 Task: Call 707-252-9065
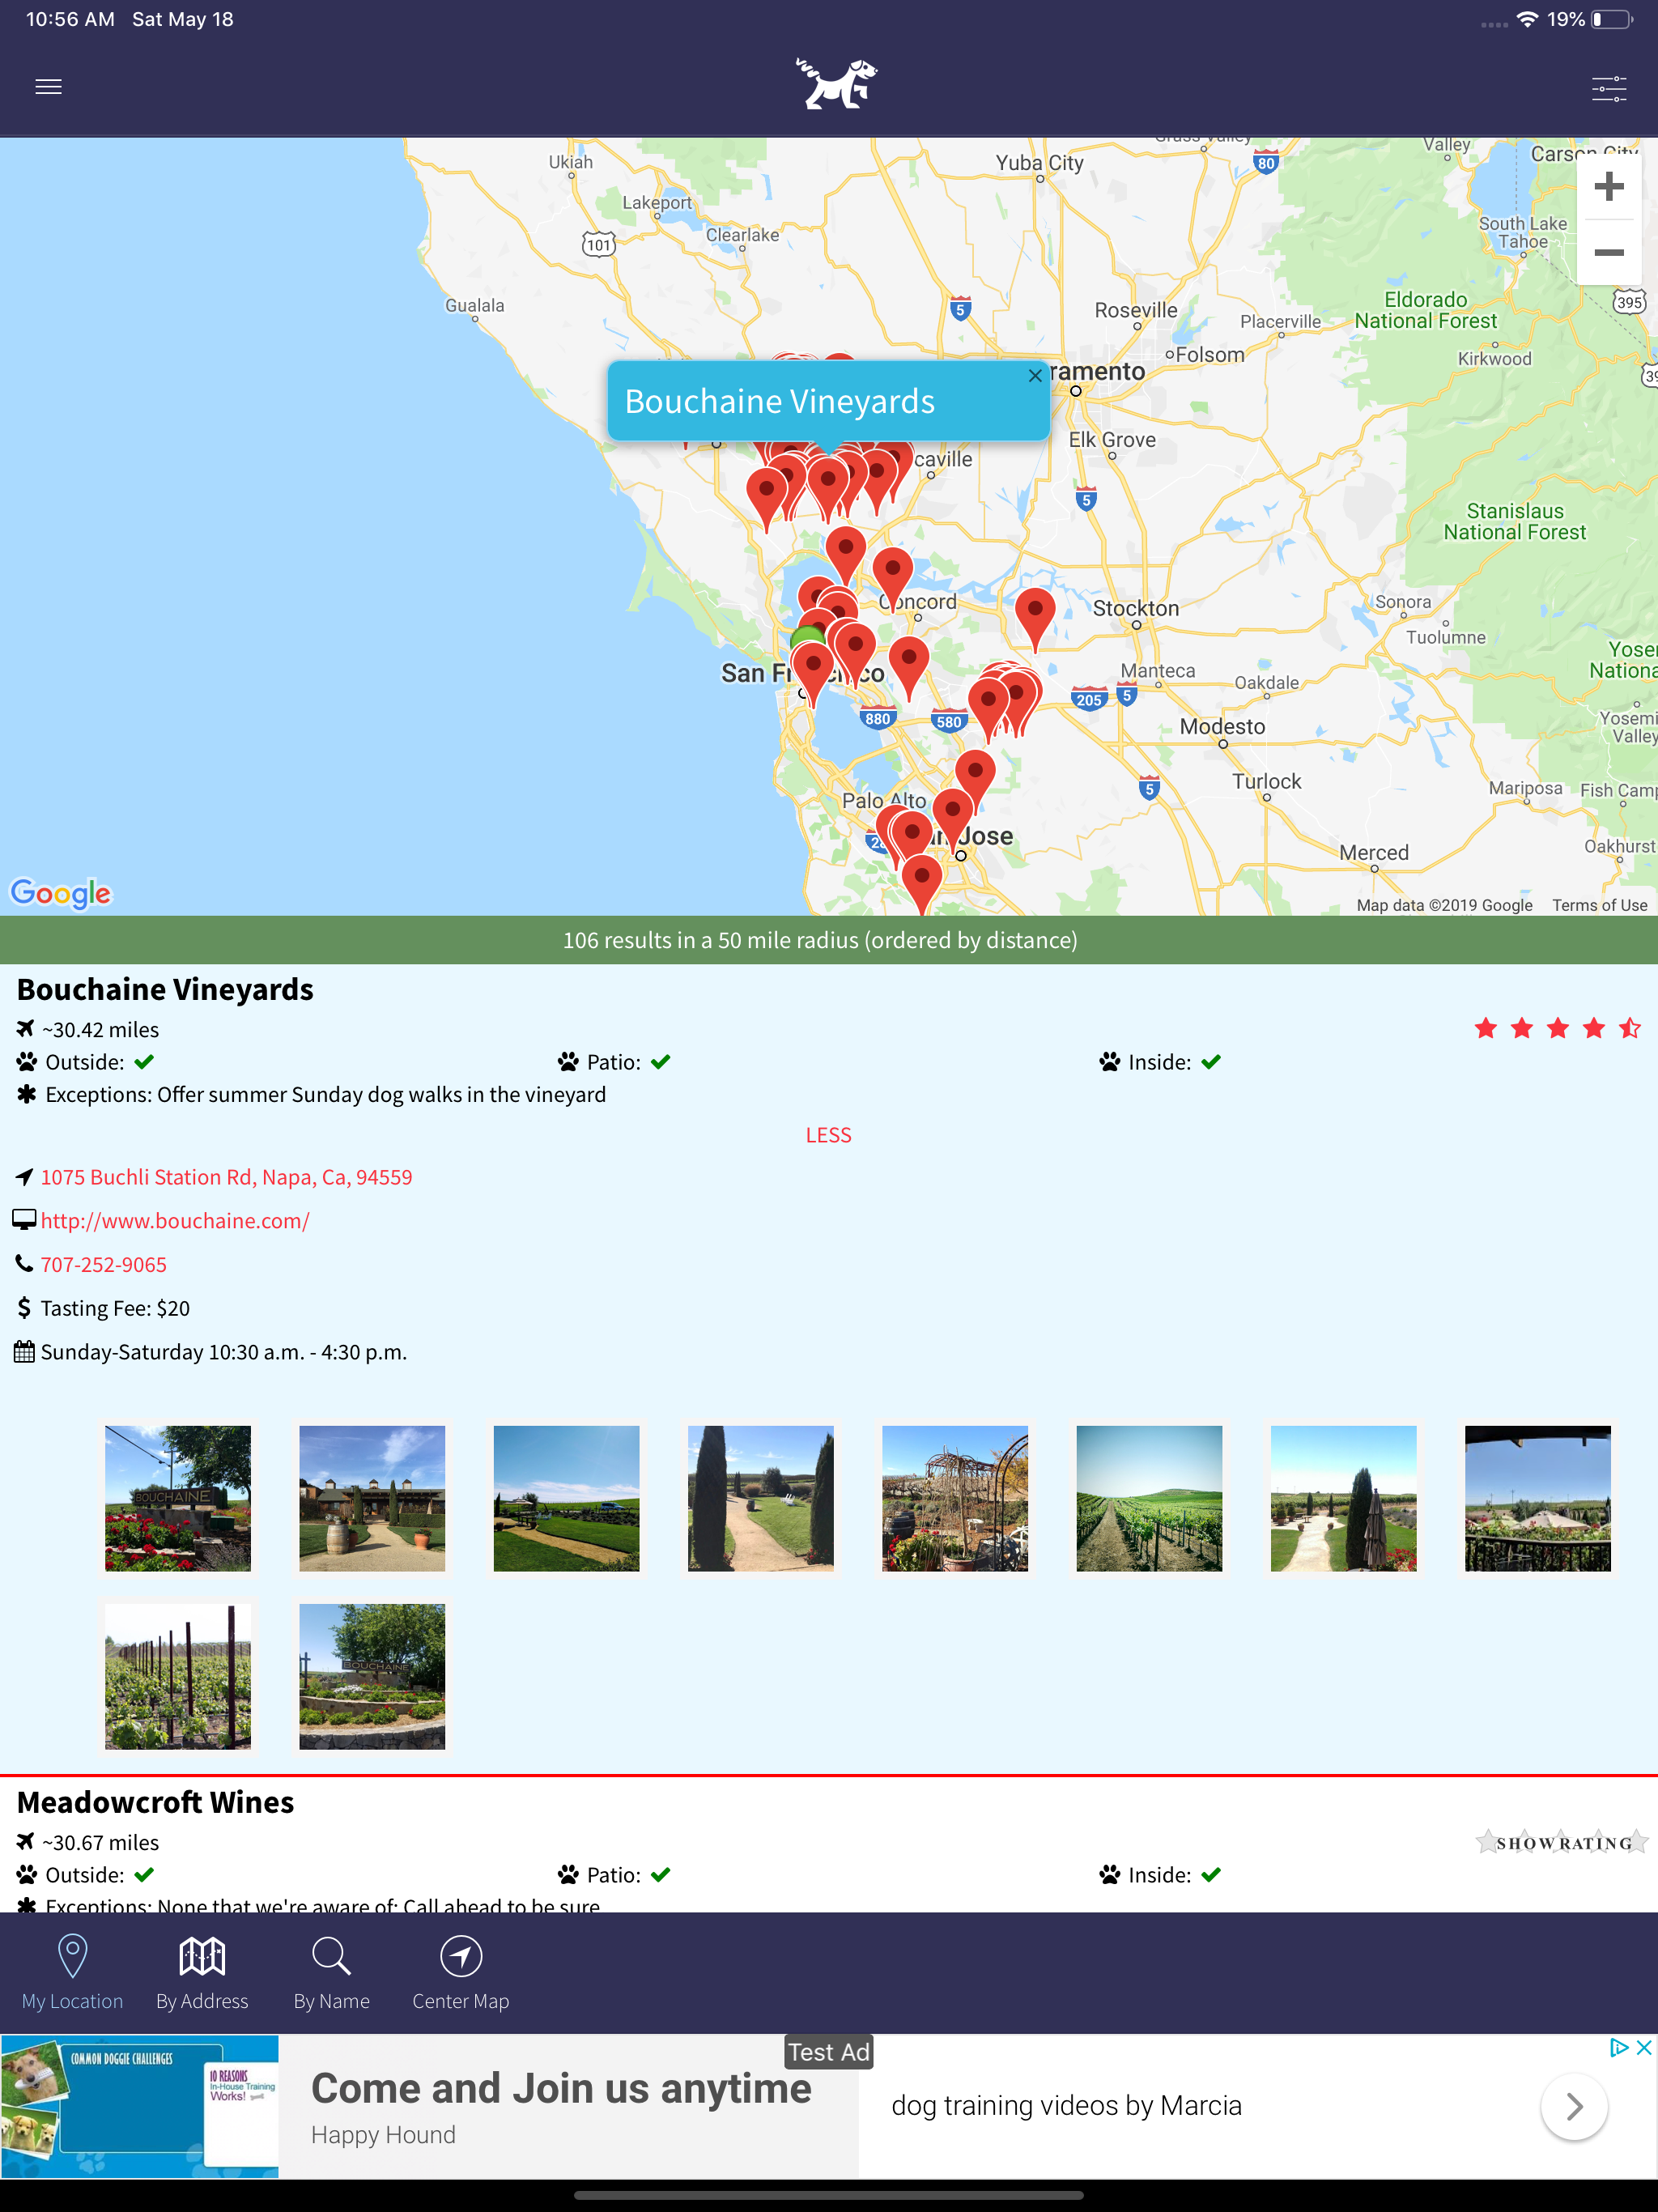point(104,1265)
